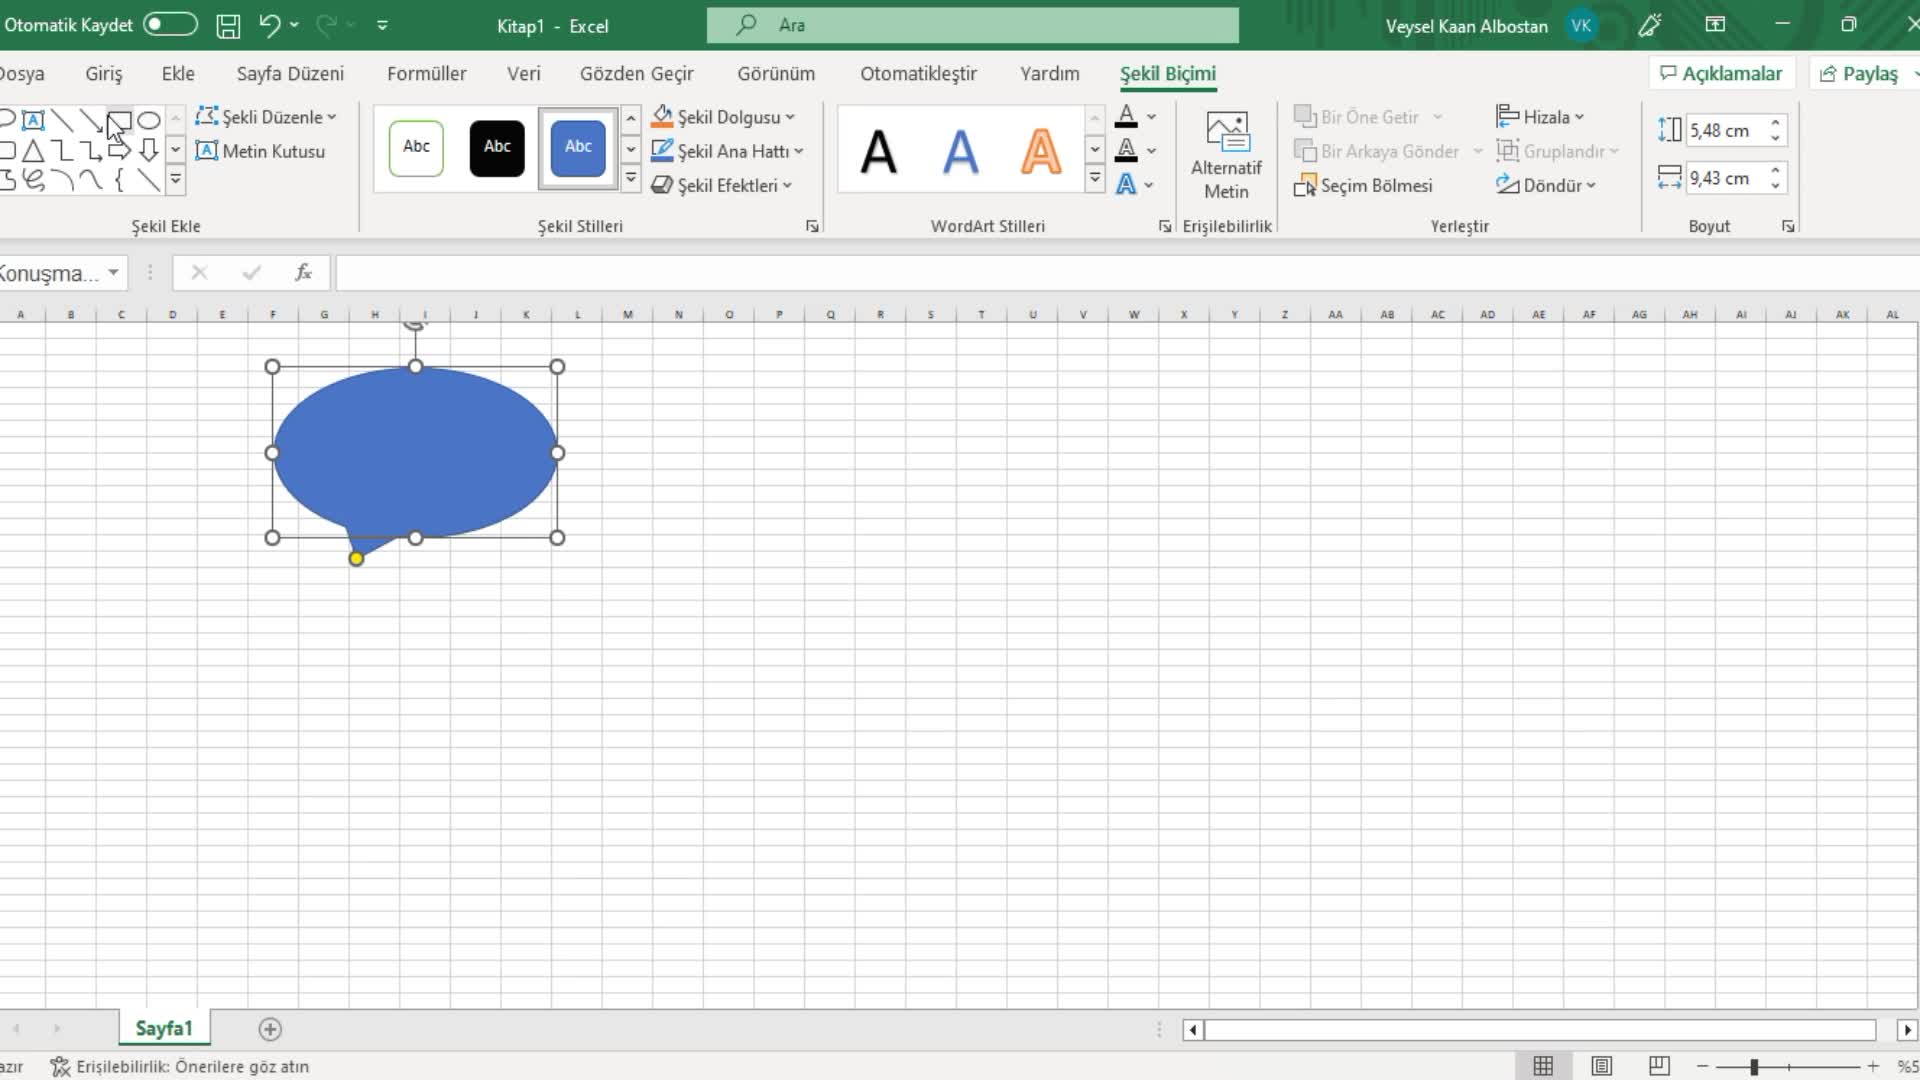This screenshot has height=1080, width=1920.
Task: Undo the last action
Action: 270,25
